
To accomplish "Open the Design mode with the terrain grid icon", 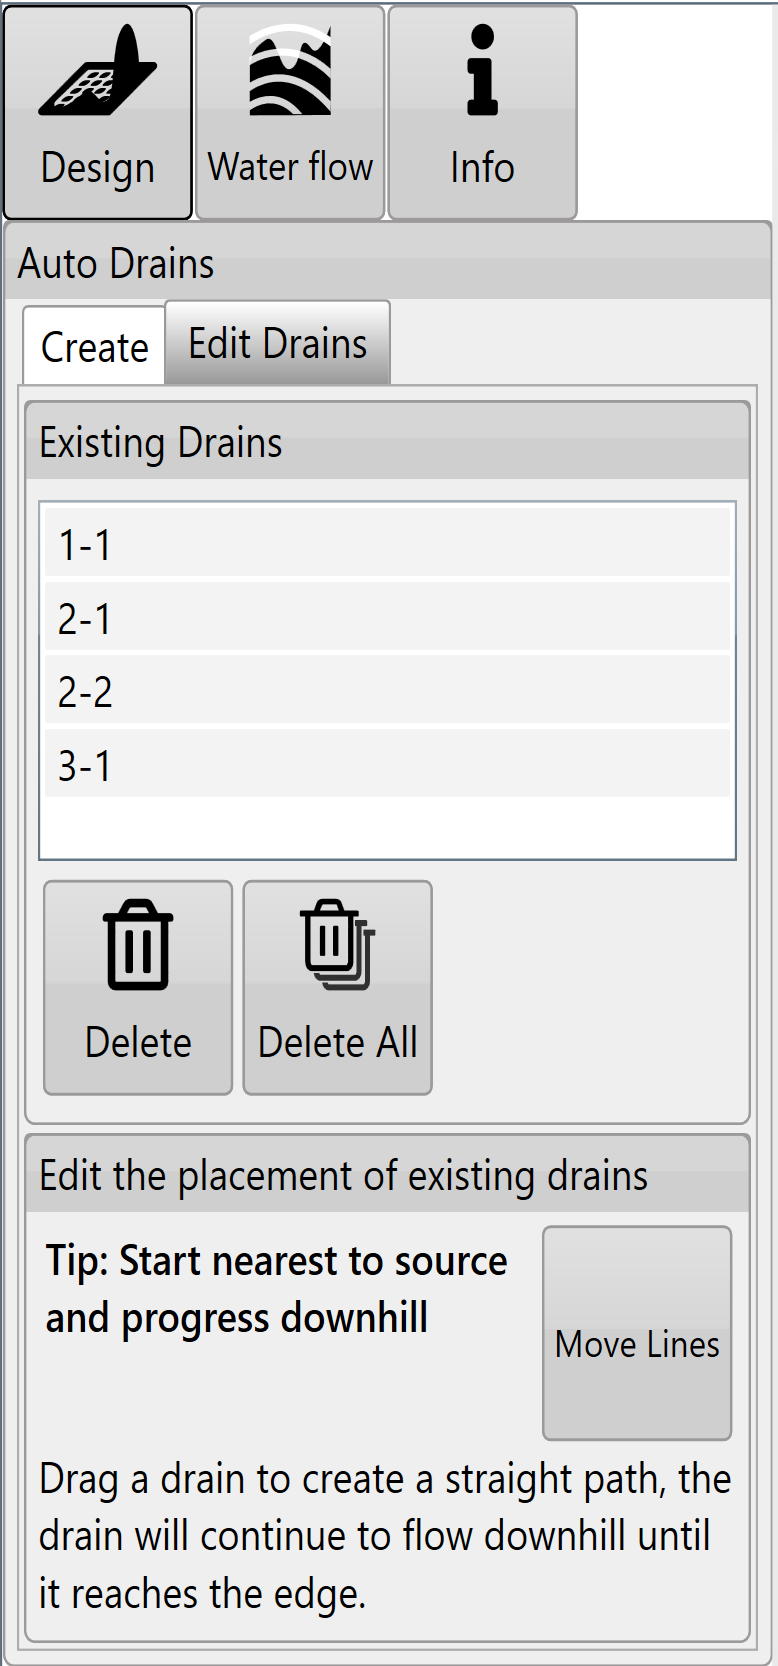I will 98,112.
